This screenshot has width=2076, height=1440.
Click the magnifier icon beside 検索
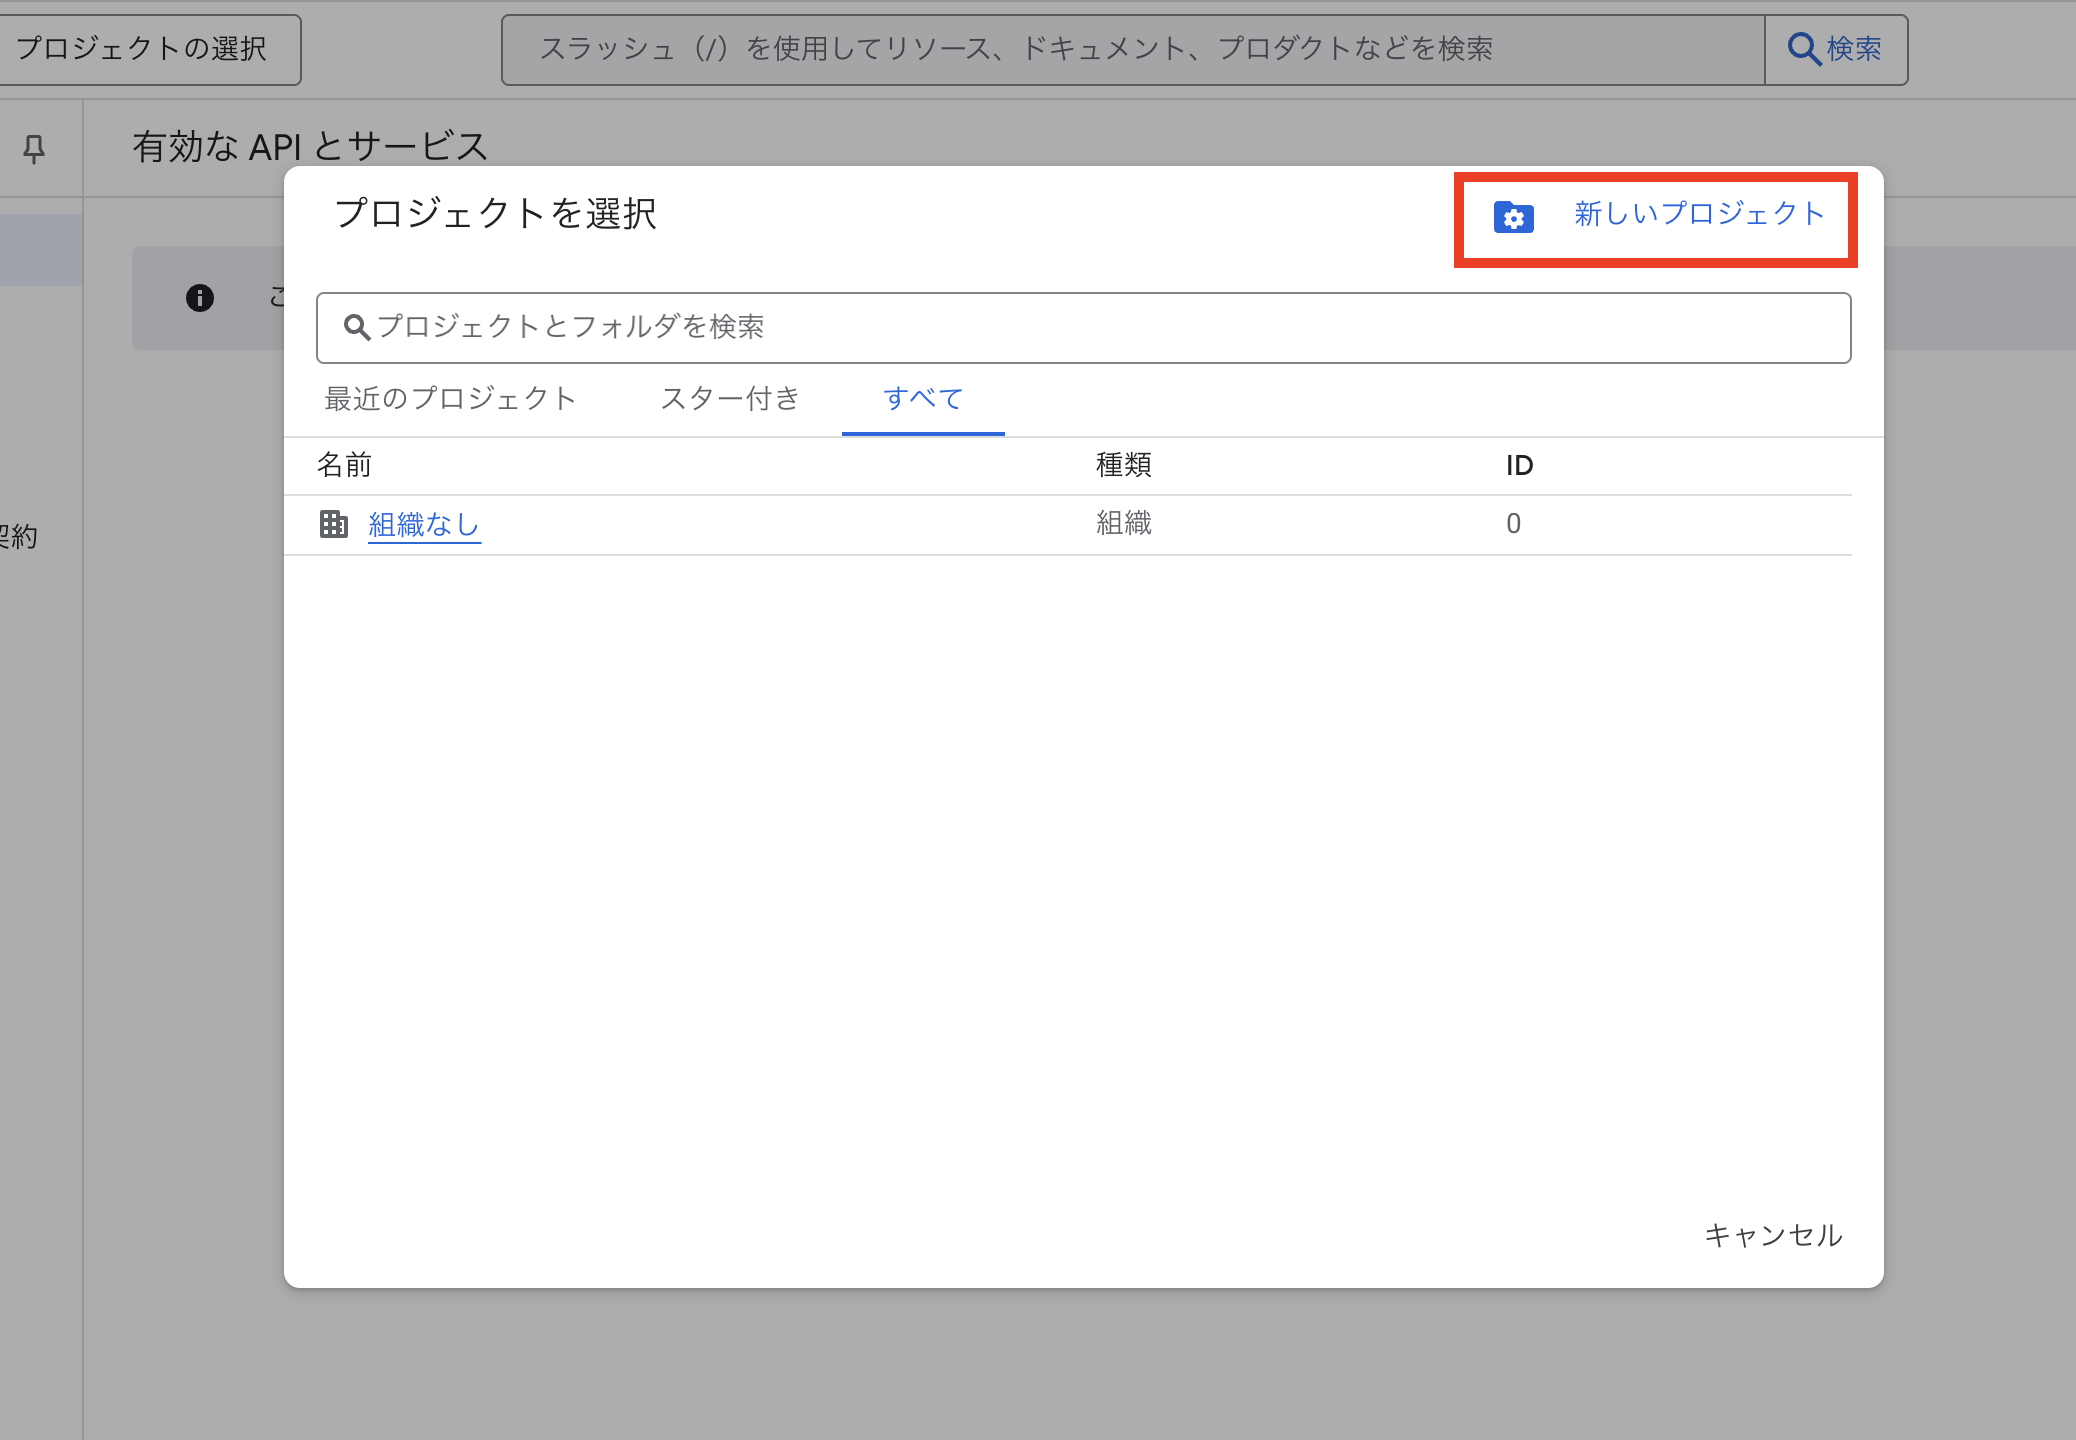(1803, 49)
